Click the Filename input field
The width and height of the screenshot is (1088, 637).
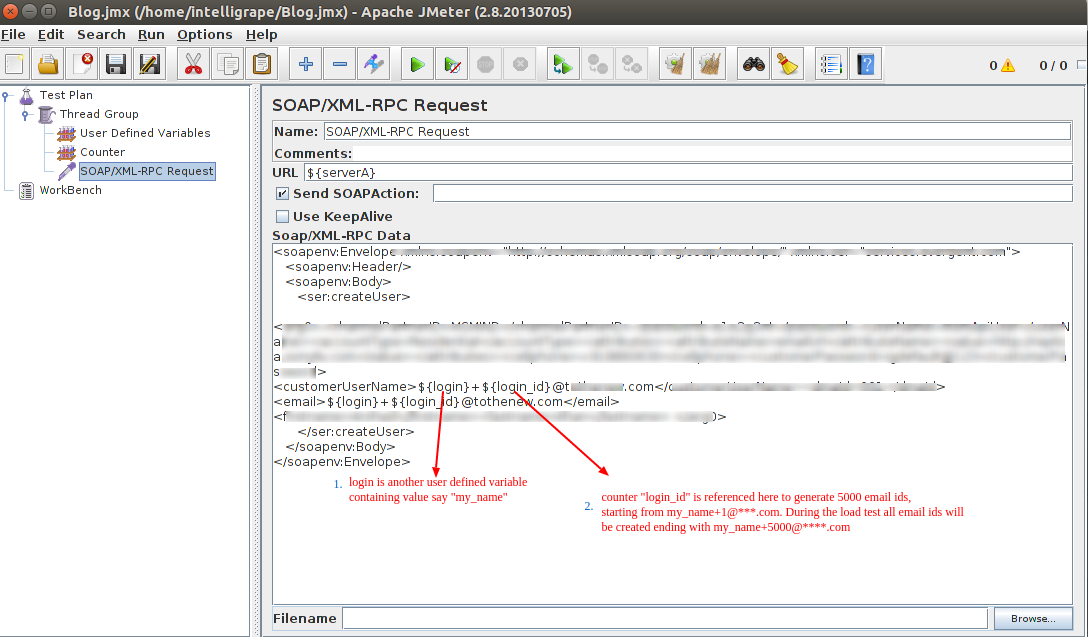(x=665, y=618)
